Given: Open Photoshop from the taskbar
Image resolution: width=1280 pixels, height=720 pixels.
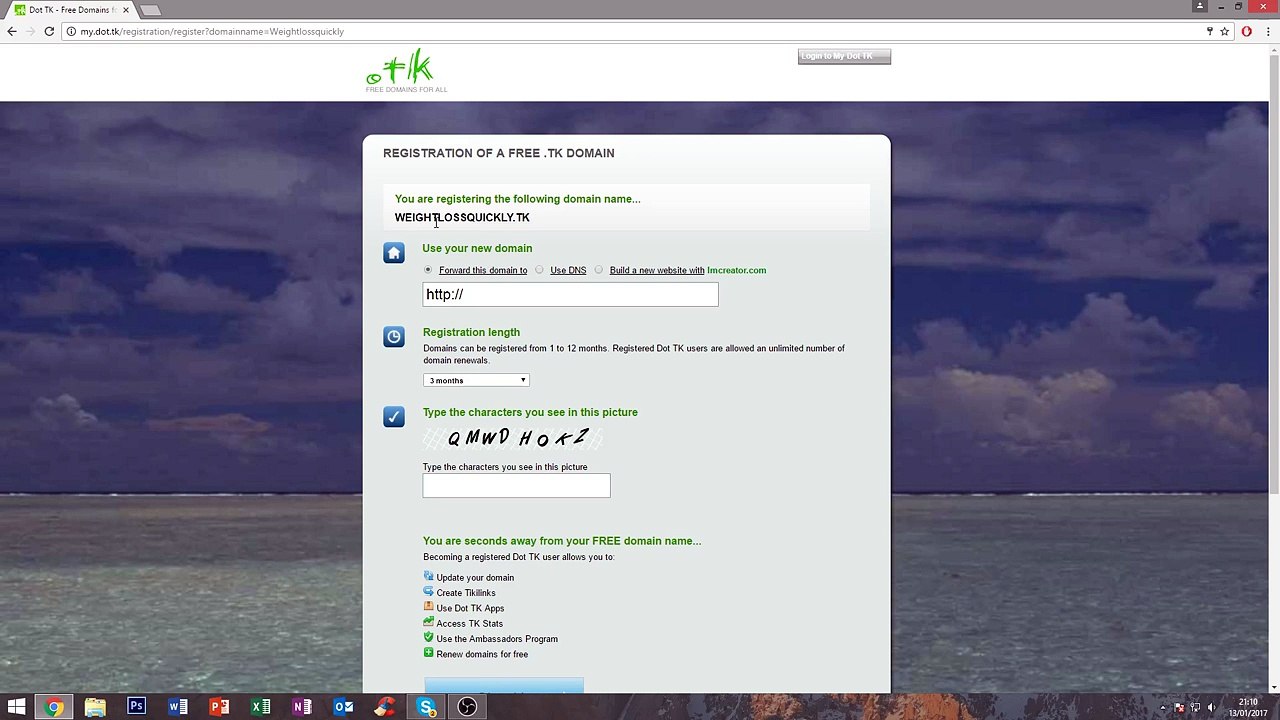Looking at the screenshot, I should coord(136,707).
